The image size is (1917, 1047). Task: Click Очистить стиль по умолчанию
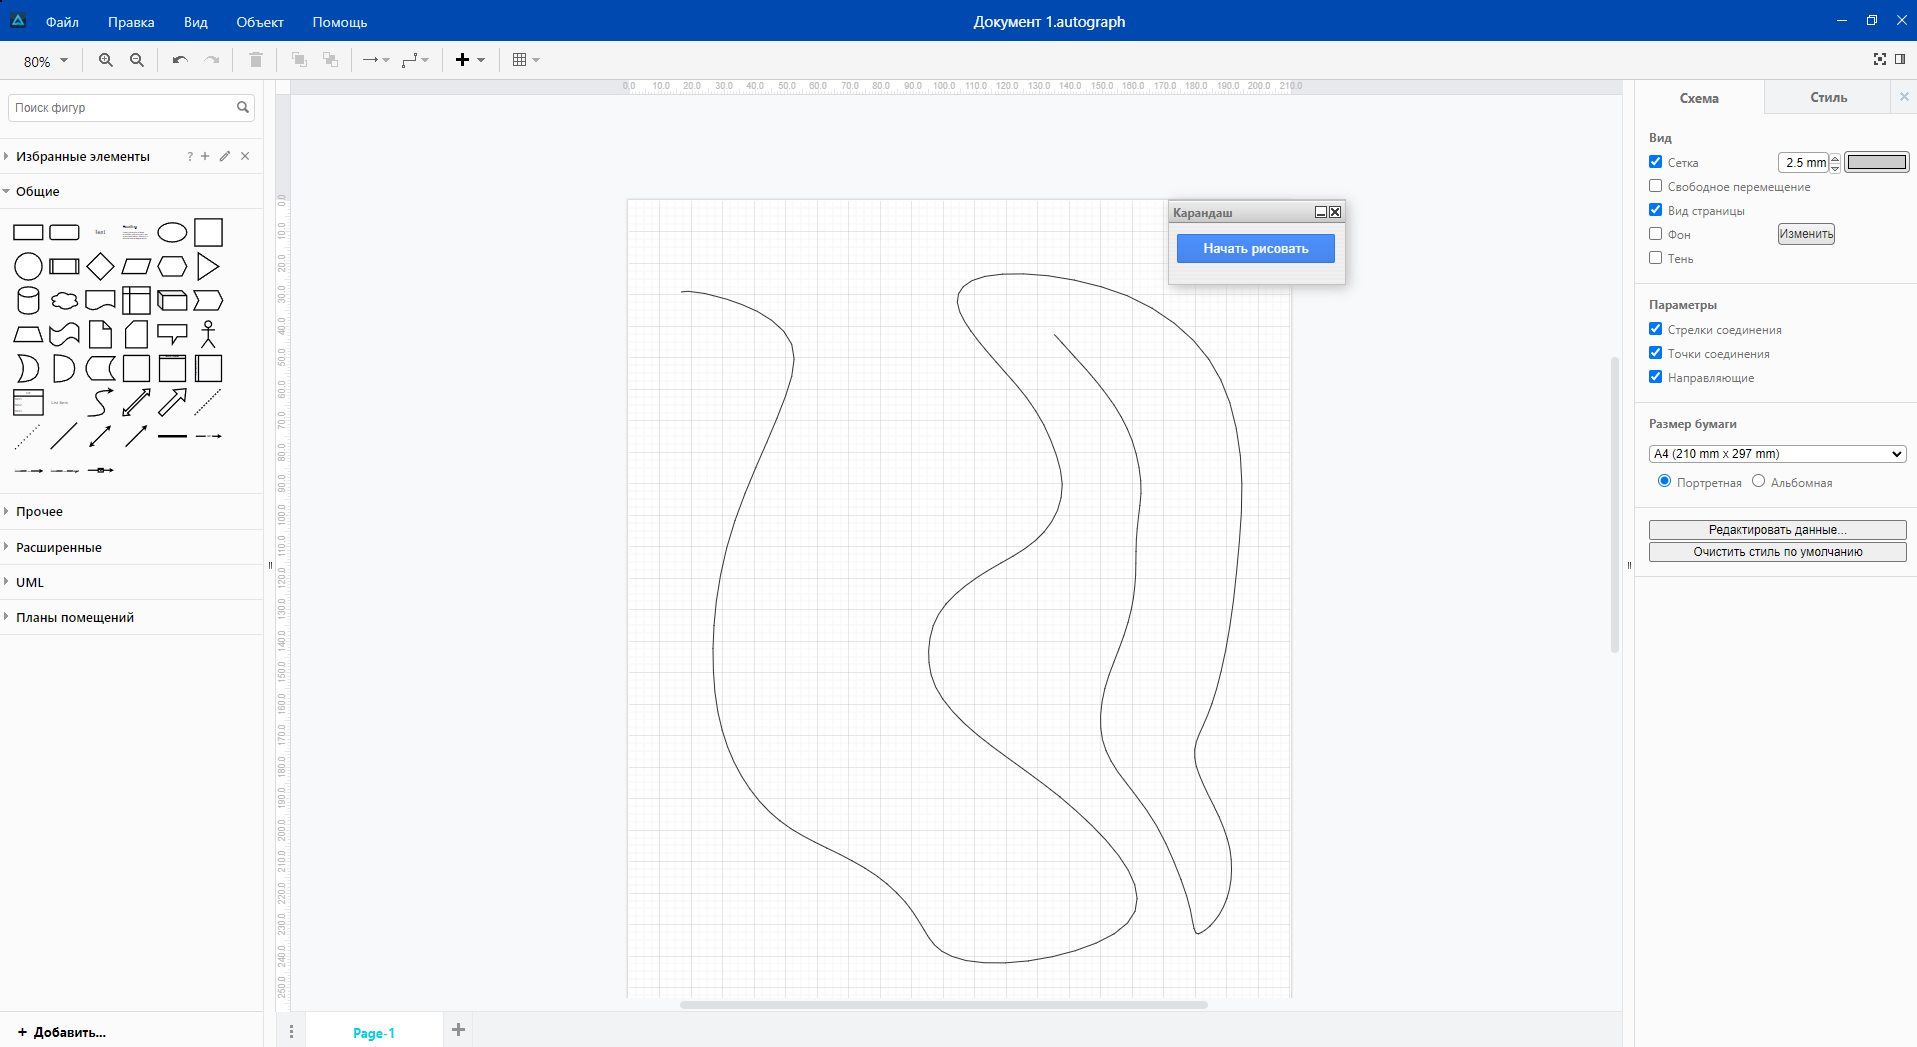1777,552
